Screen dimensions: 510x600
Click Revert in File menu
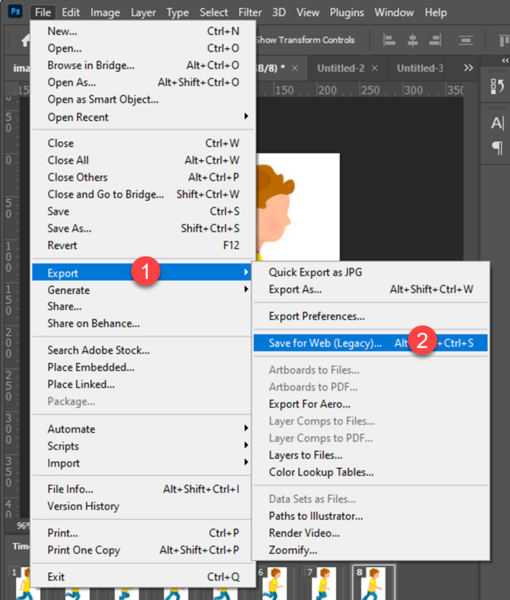pyautogui.click(x=143, y=245)
